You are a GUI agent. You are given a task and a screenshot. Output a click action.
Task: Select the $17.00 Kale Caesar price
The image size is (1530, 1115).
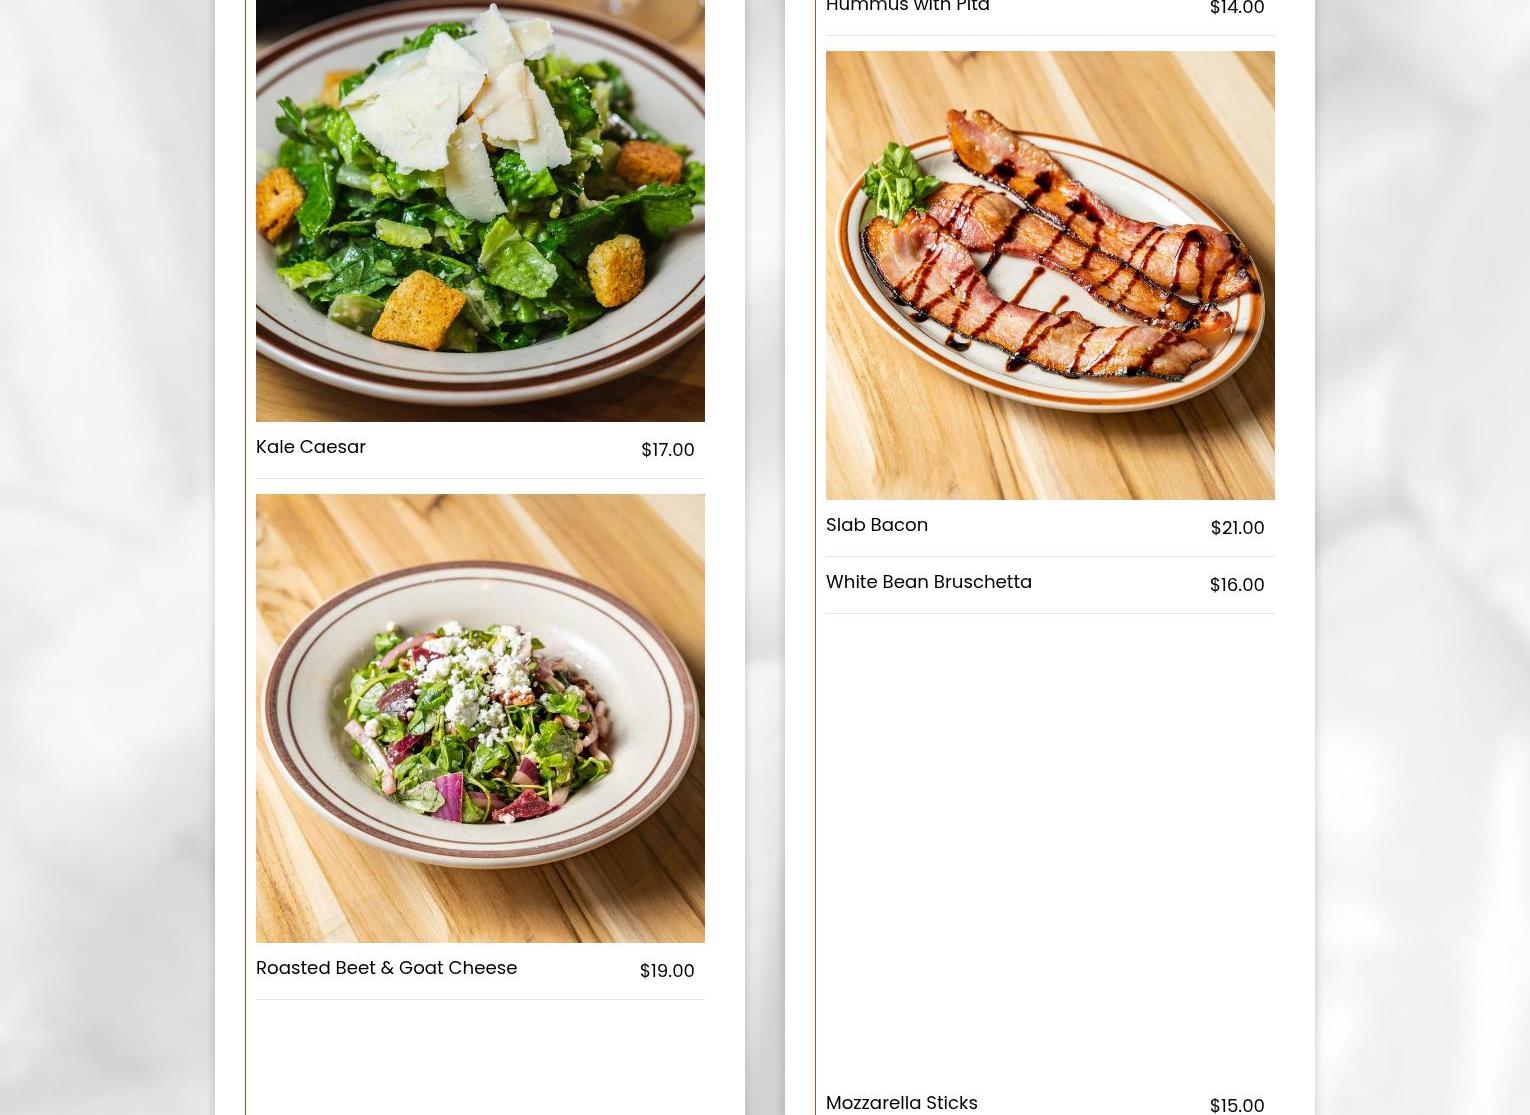point(667,450)
